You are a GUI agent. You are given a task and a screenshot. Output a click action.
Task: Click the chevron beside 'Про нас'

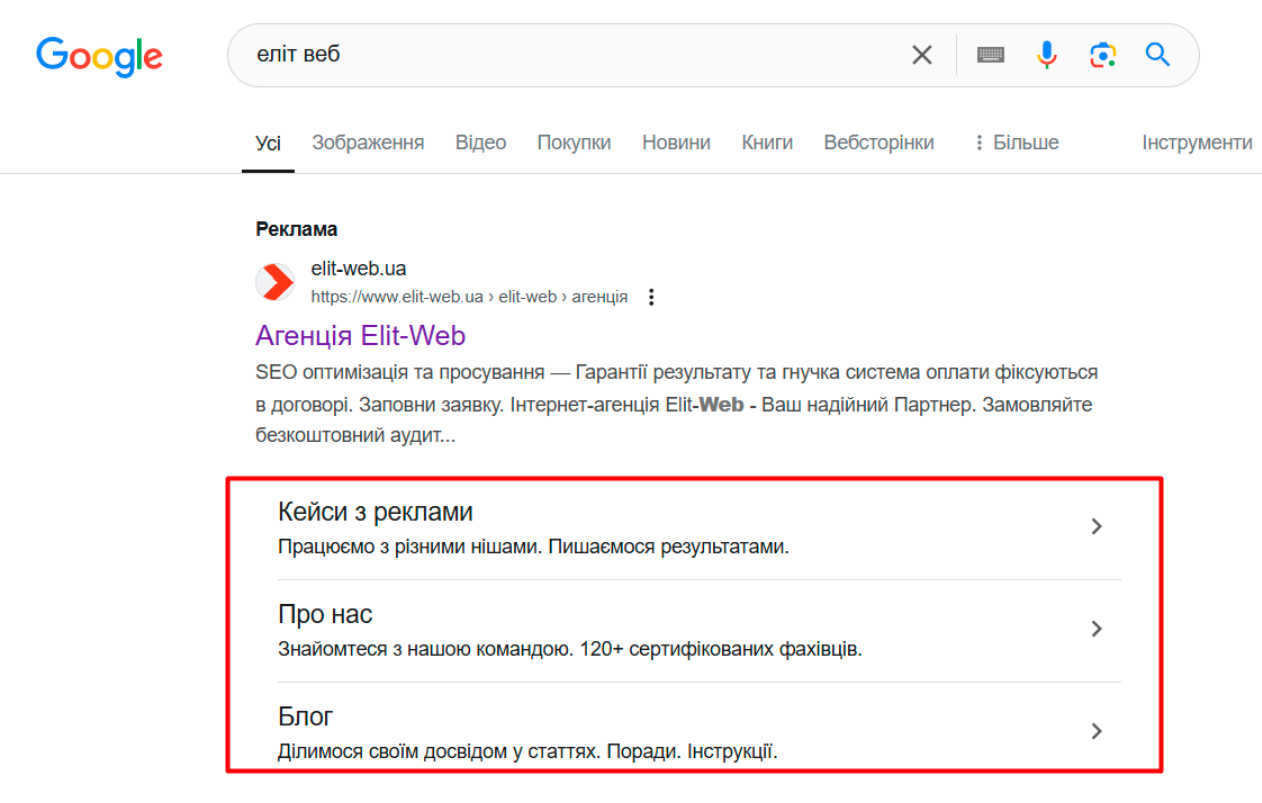(1097, 629)
